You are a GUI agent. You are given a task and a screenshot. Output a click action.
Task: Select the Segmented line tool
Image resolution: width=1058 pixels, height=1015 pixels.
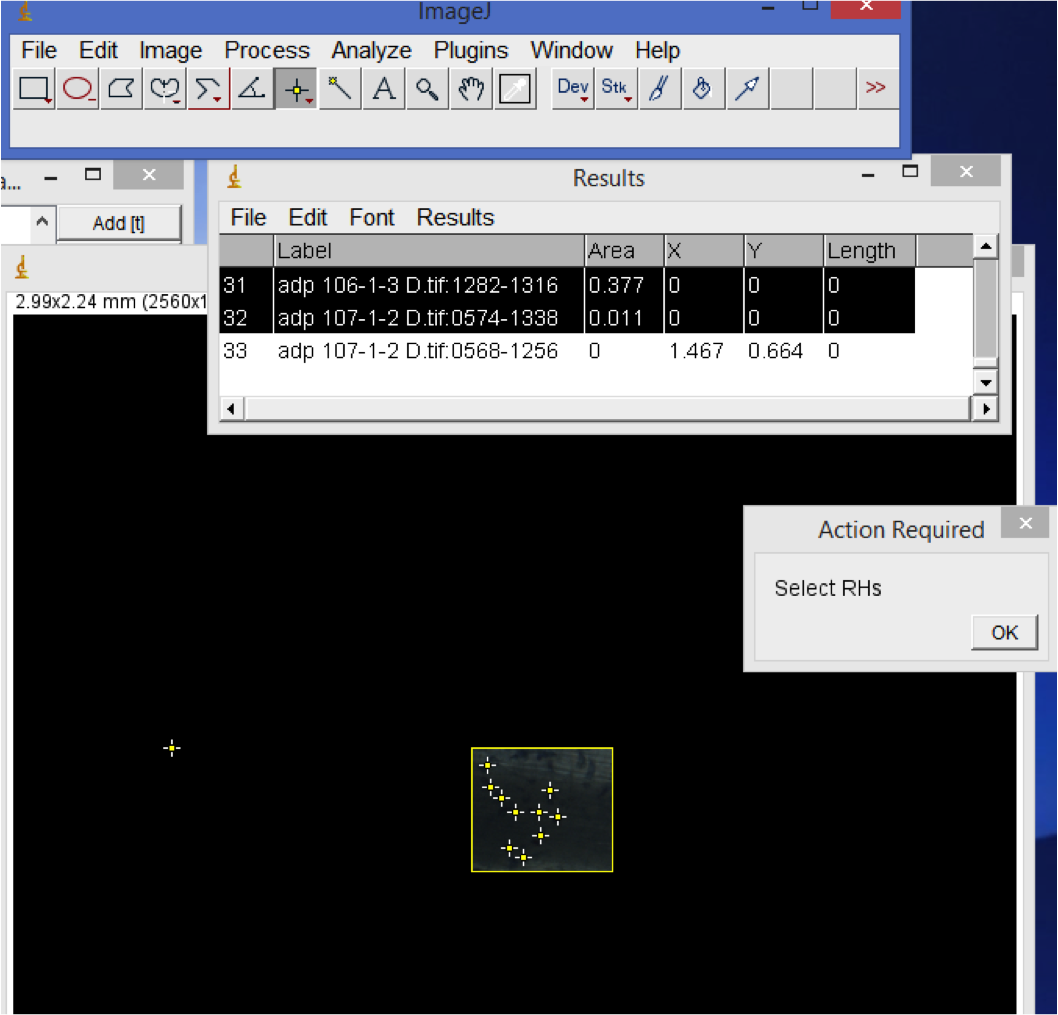tap(208, 88)
